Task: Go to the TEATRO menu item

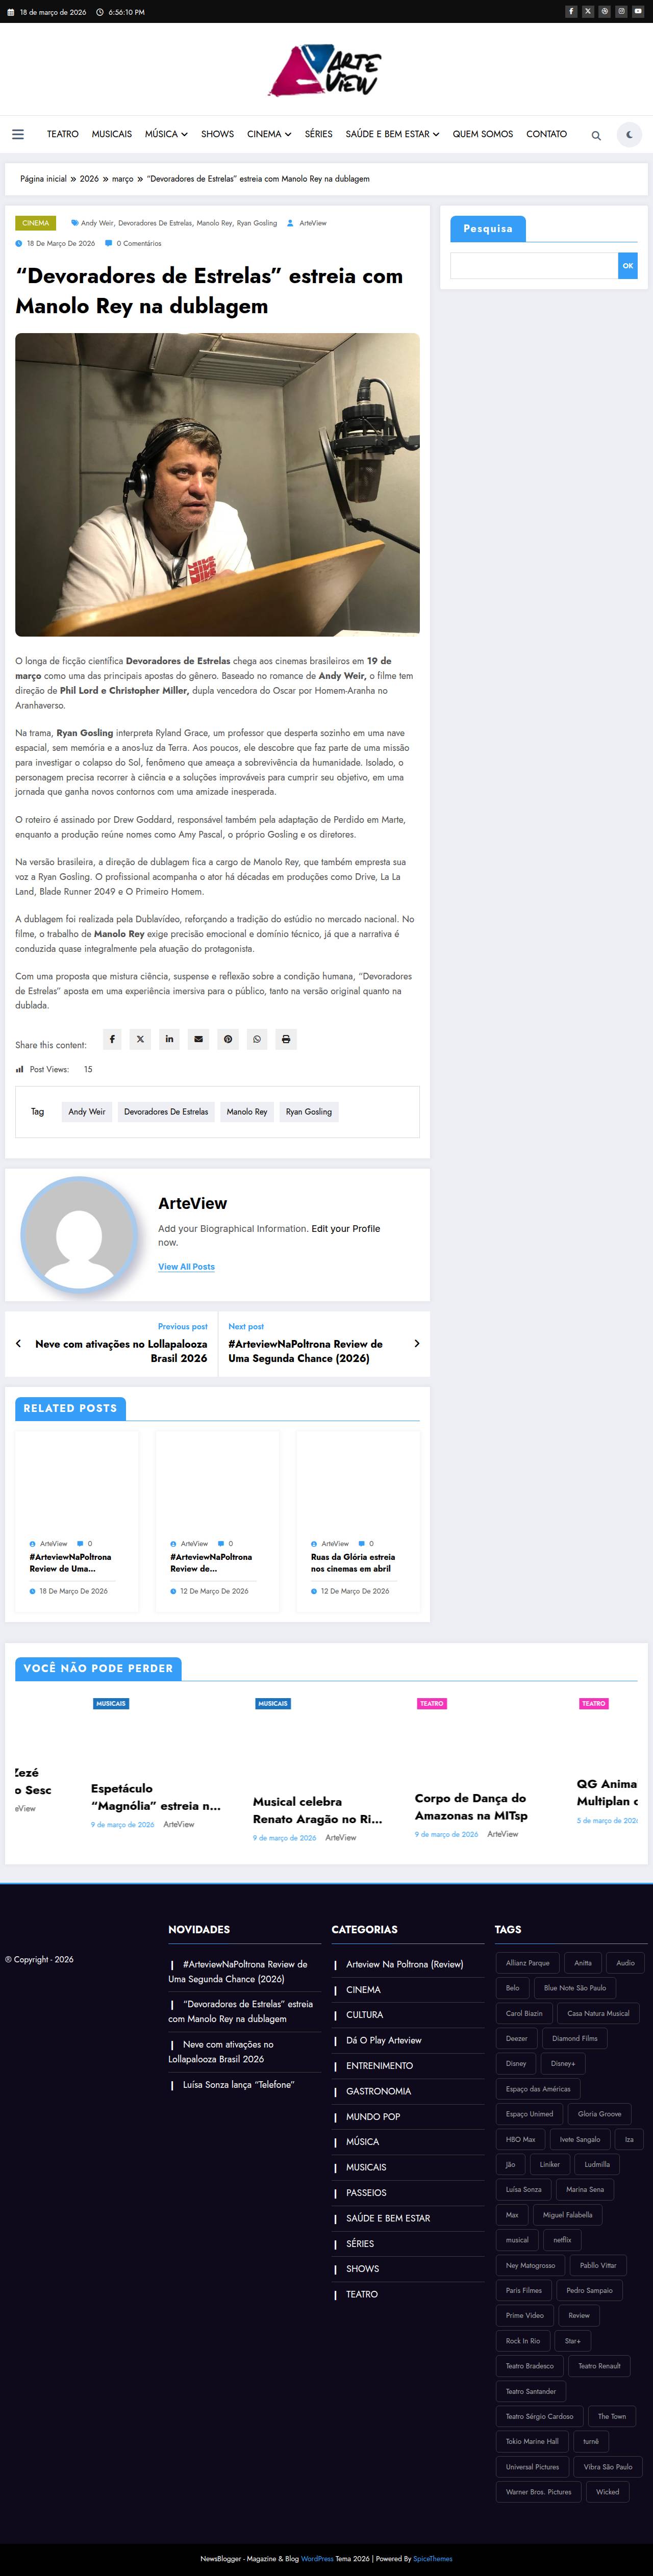Action: [x=62, y=134]
